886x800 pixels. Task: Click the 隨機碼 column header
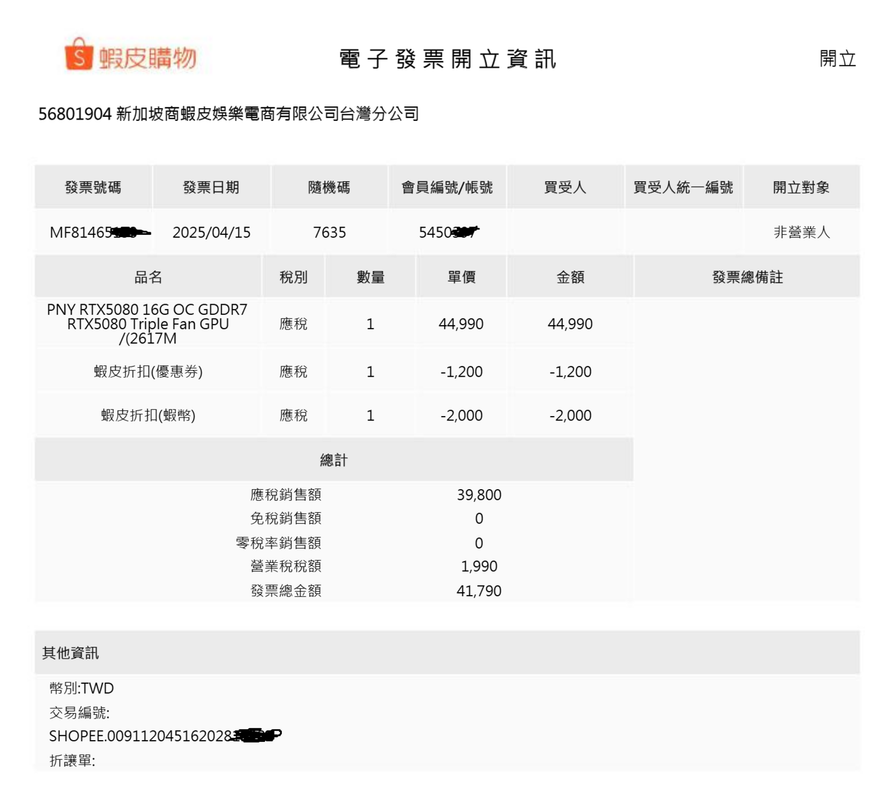329,188
